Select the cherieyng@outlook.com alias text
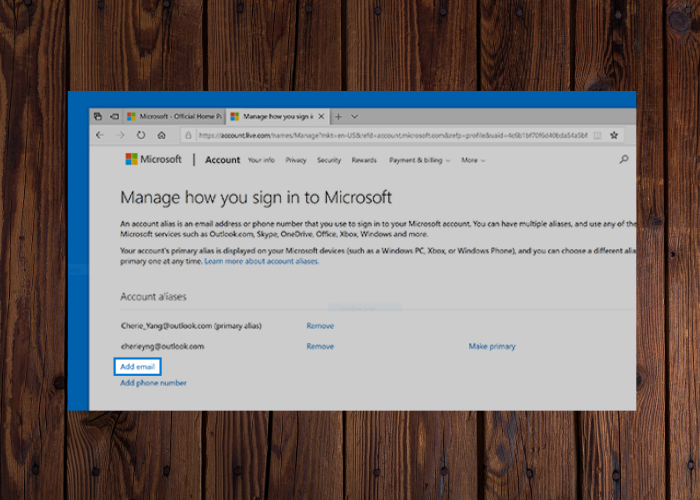Screen dimensions: 700x500 pos(162,346)
